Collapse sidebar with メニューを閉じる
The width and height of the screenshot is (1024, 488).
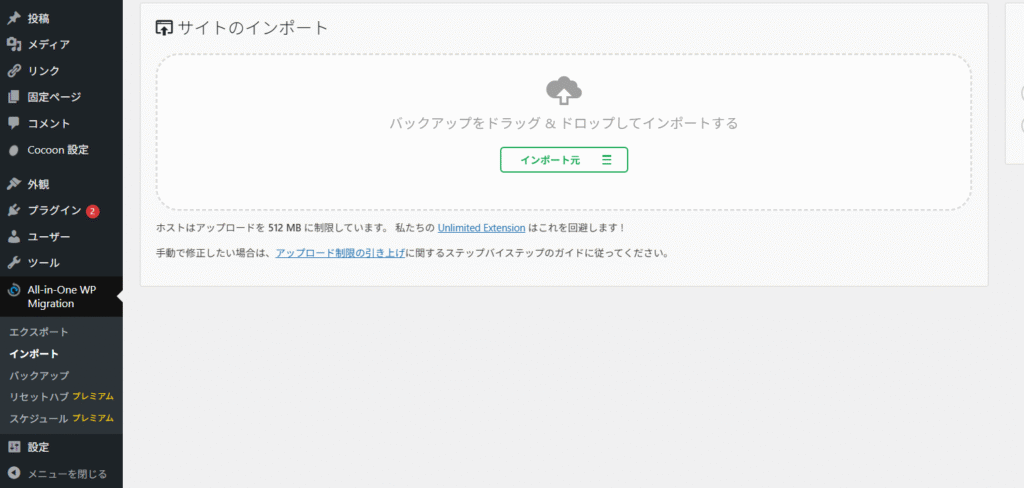click(x=57, y=473)
